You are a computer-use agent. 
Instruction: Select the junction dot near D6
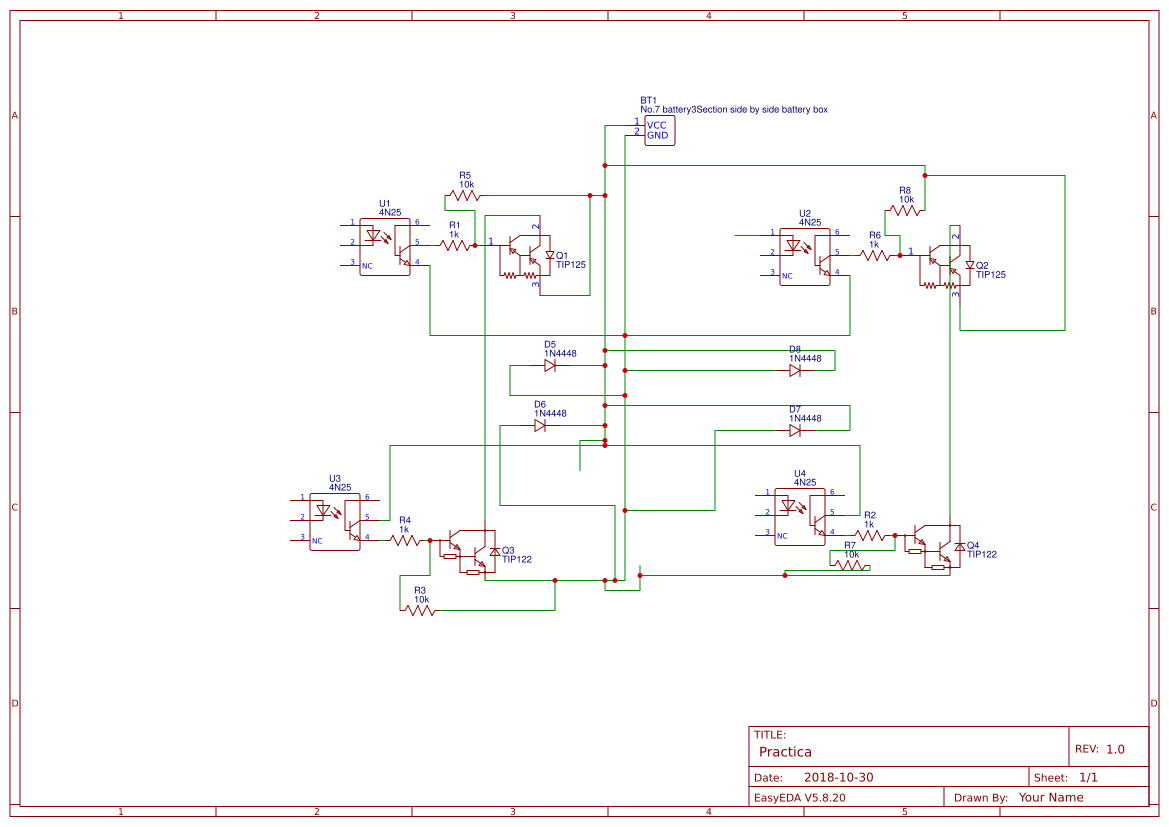[x=605, y=425]
